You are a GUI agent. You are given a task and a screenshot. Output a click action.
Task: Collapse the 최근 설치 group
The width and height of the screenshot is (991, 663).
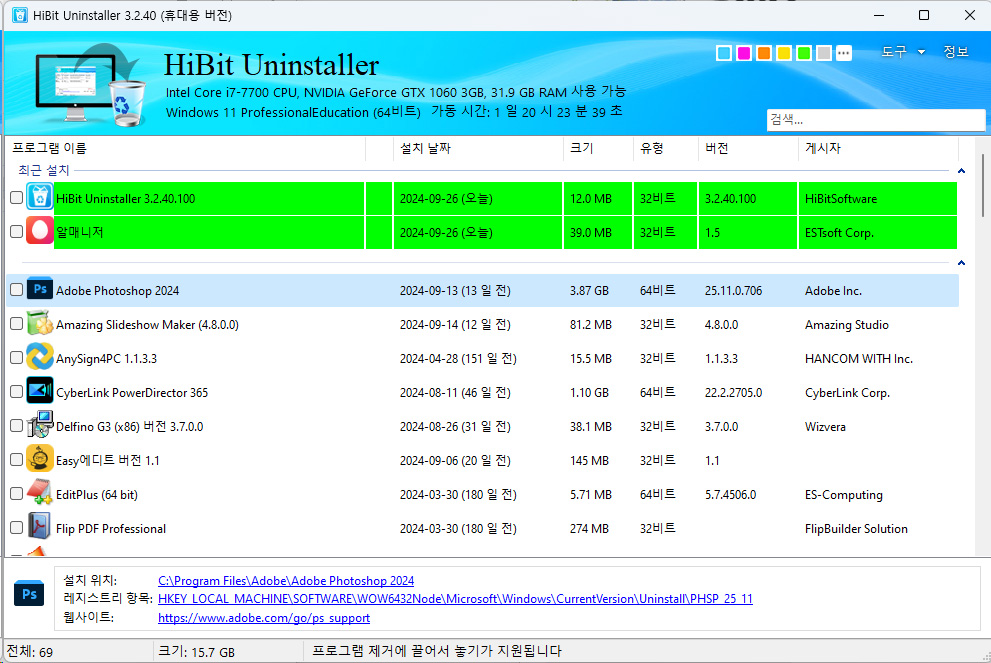coord(961,171)
